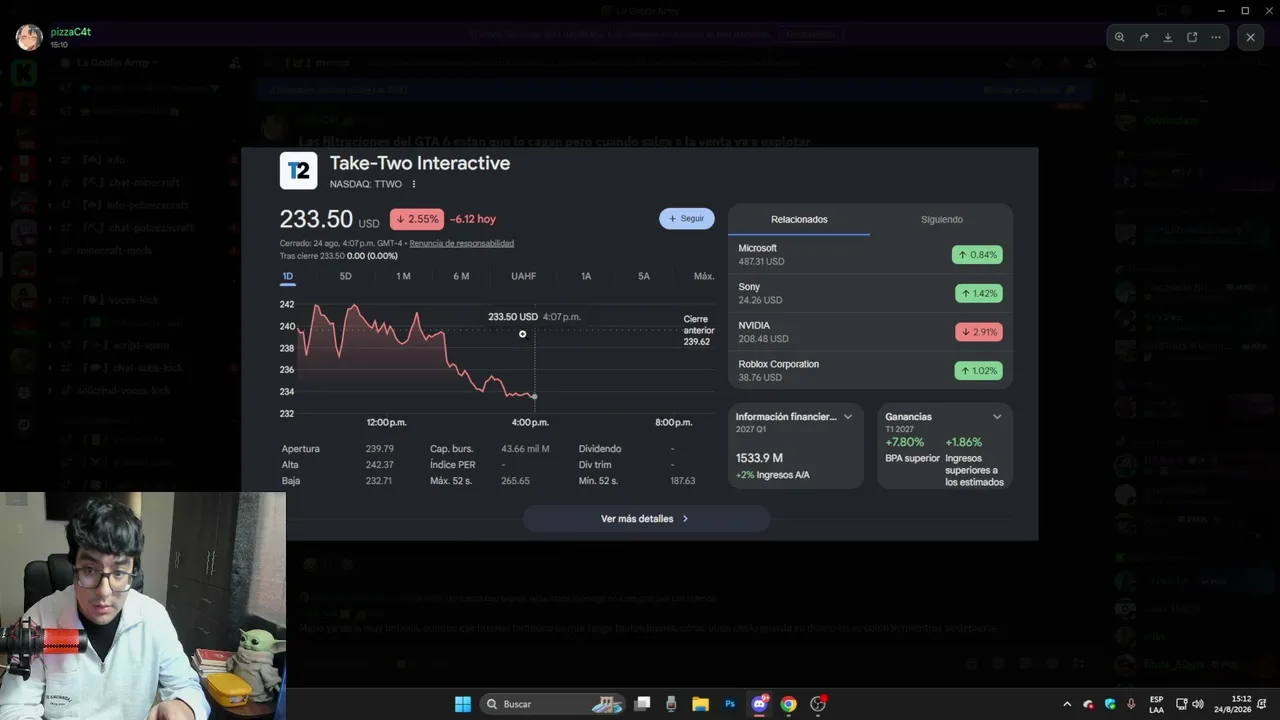
Task: Click Roblox's 1.02% change badge
Action: tap(977, 371)
